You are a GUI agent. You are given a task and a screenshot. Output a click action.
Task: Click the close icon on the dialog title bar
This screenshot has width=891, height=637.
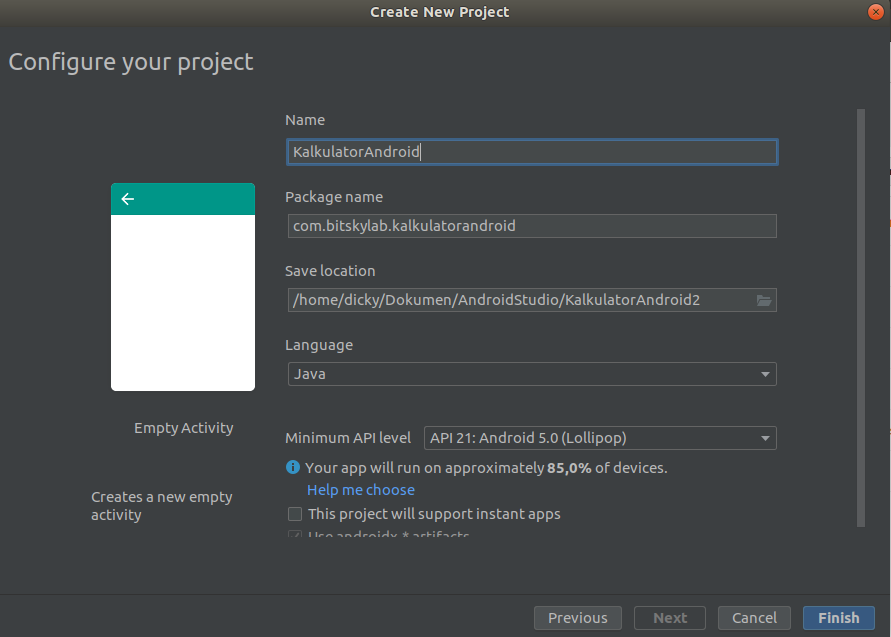pos(876,12)
